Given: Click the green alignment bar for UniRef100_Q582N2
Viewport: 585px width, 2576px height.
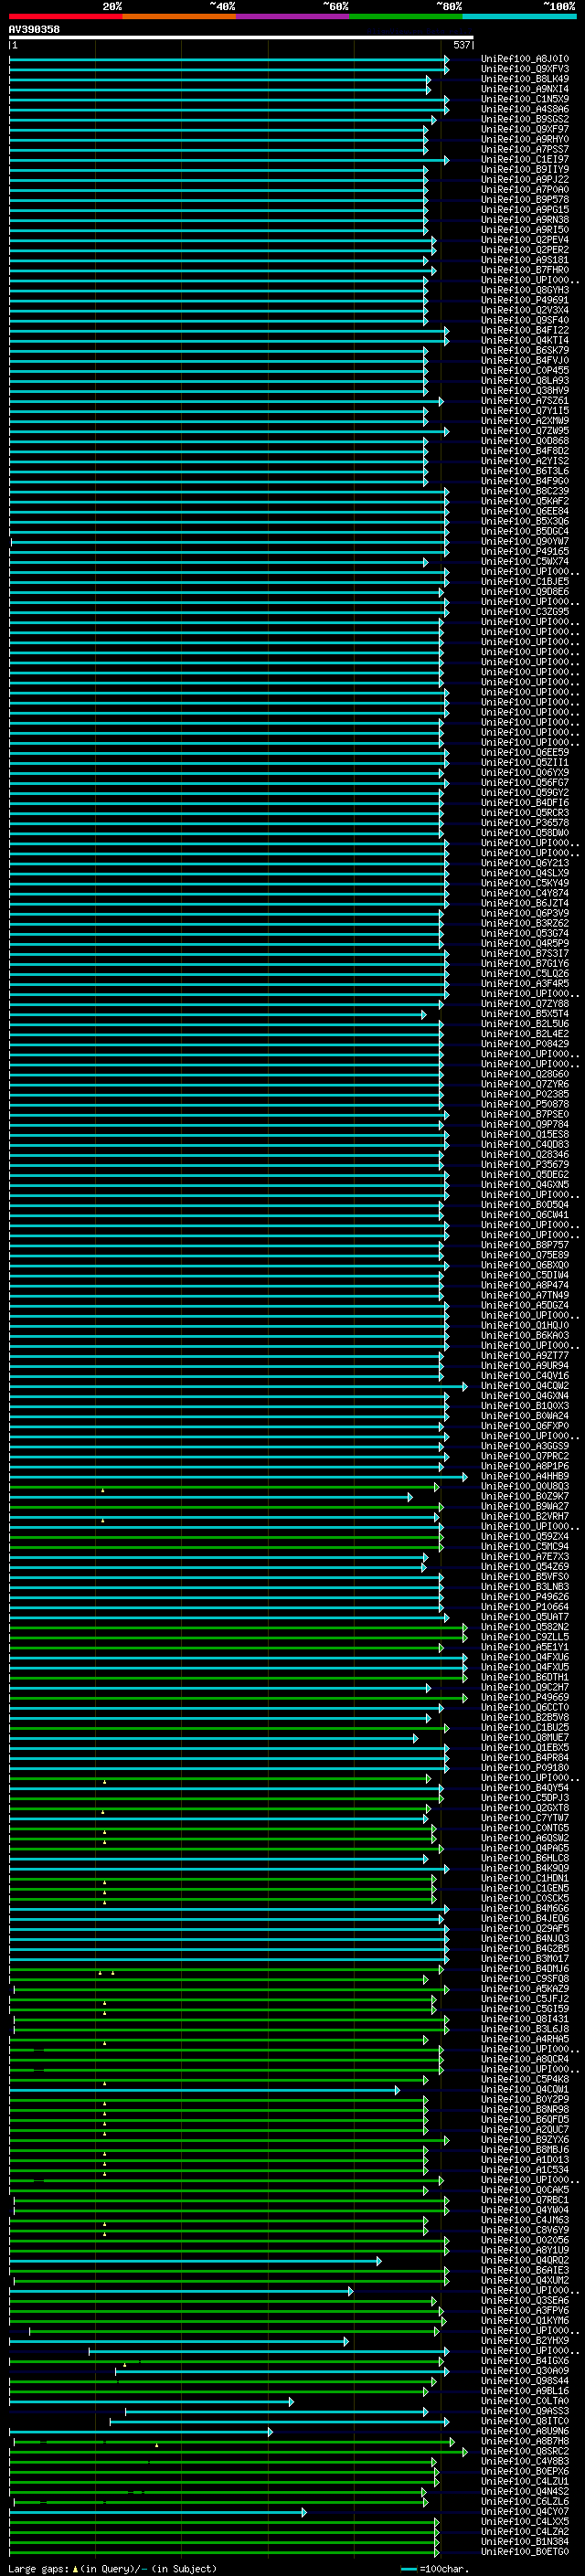Looking at the screenshot, I should [238, 1627].
